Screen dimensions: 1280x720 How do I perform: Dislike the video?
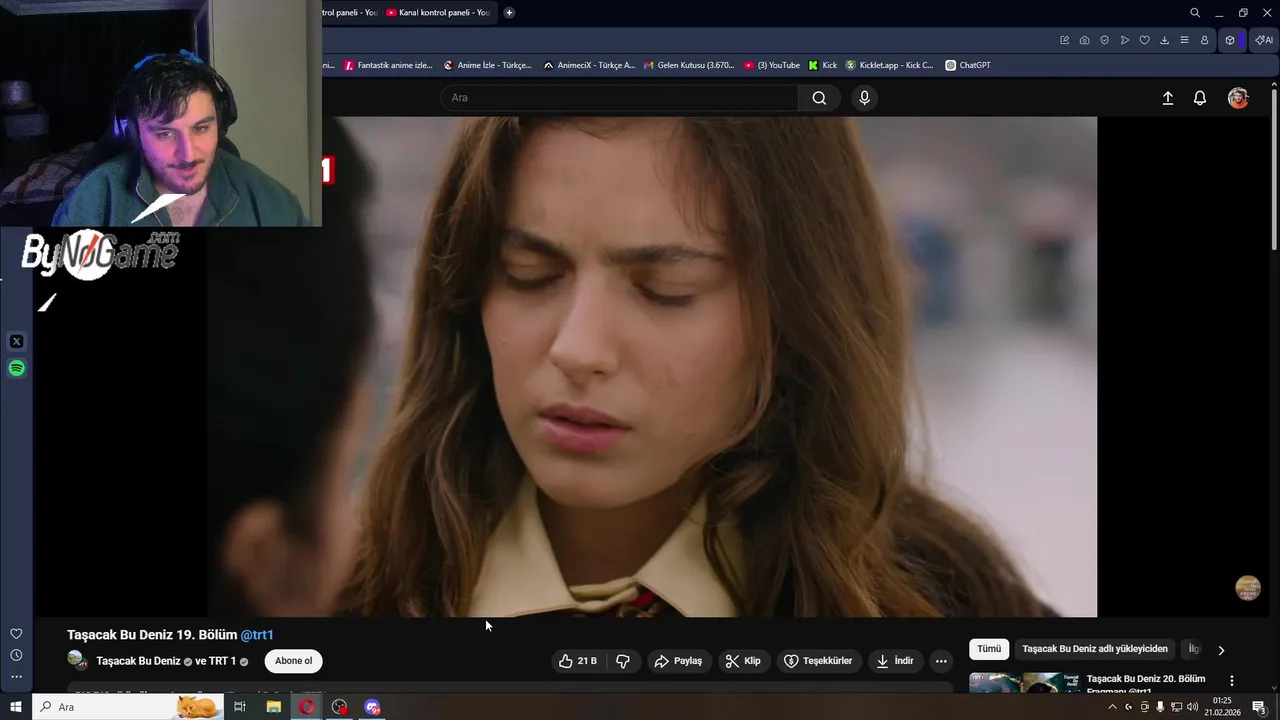[x=623, y=661]
